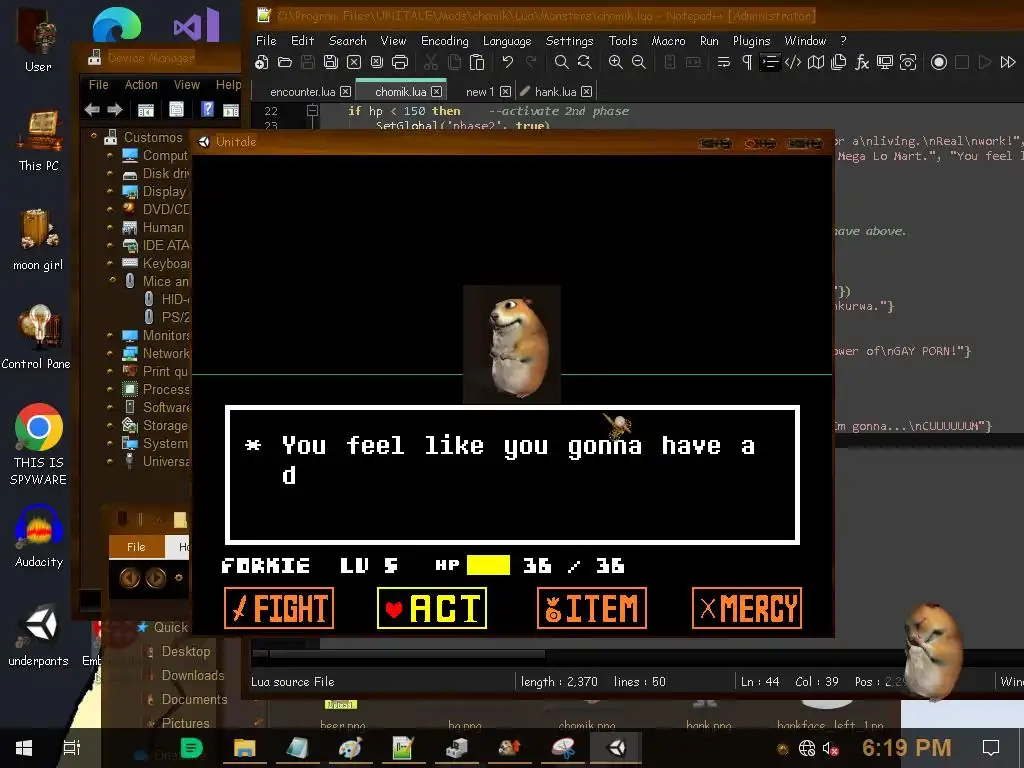
Task: Click the Print icon in Notepad++ toolbar
Action: click(400, 62)
